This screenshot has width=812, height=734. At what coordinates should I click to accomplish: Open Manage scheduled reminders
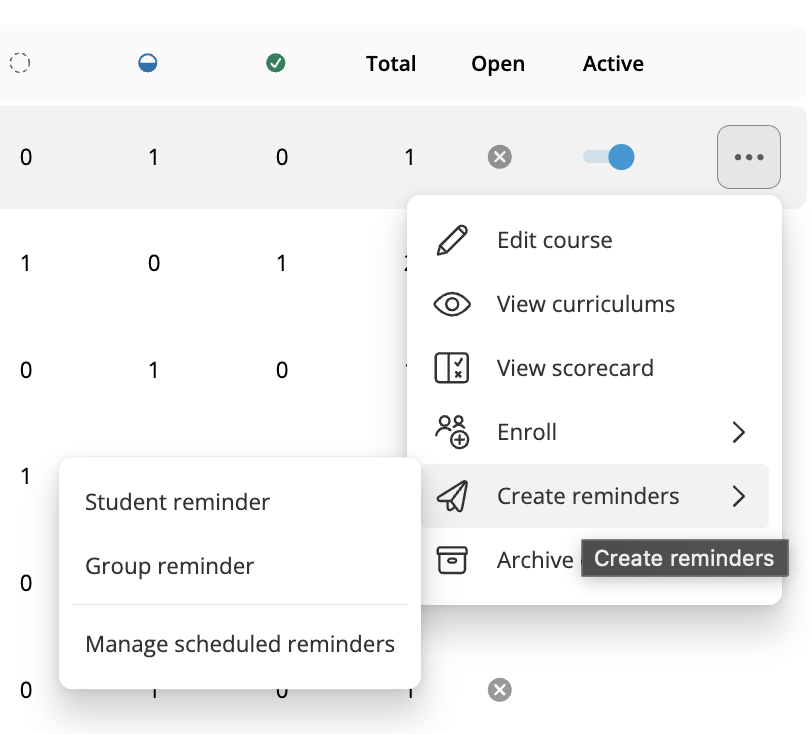(x=240, y=644)
